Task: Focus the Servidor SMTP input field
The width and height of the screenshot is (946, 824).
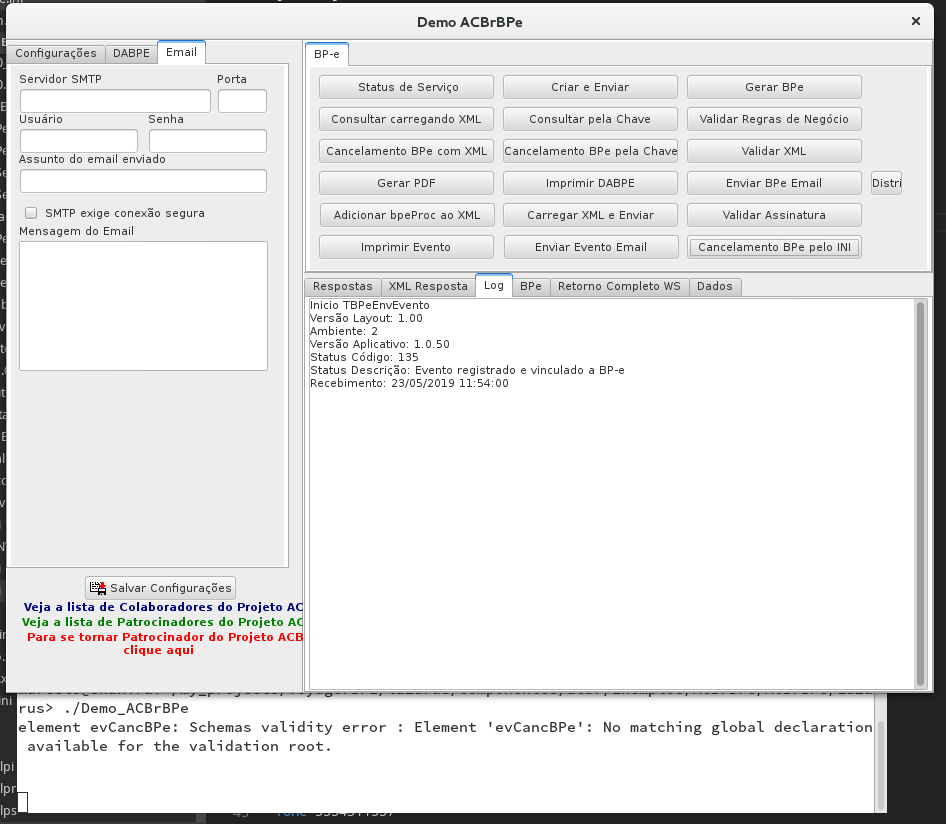Action: click(x=115, y=101)
